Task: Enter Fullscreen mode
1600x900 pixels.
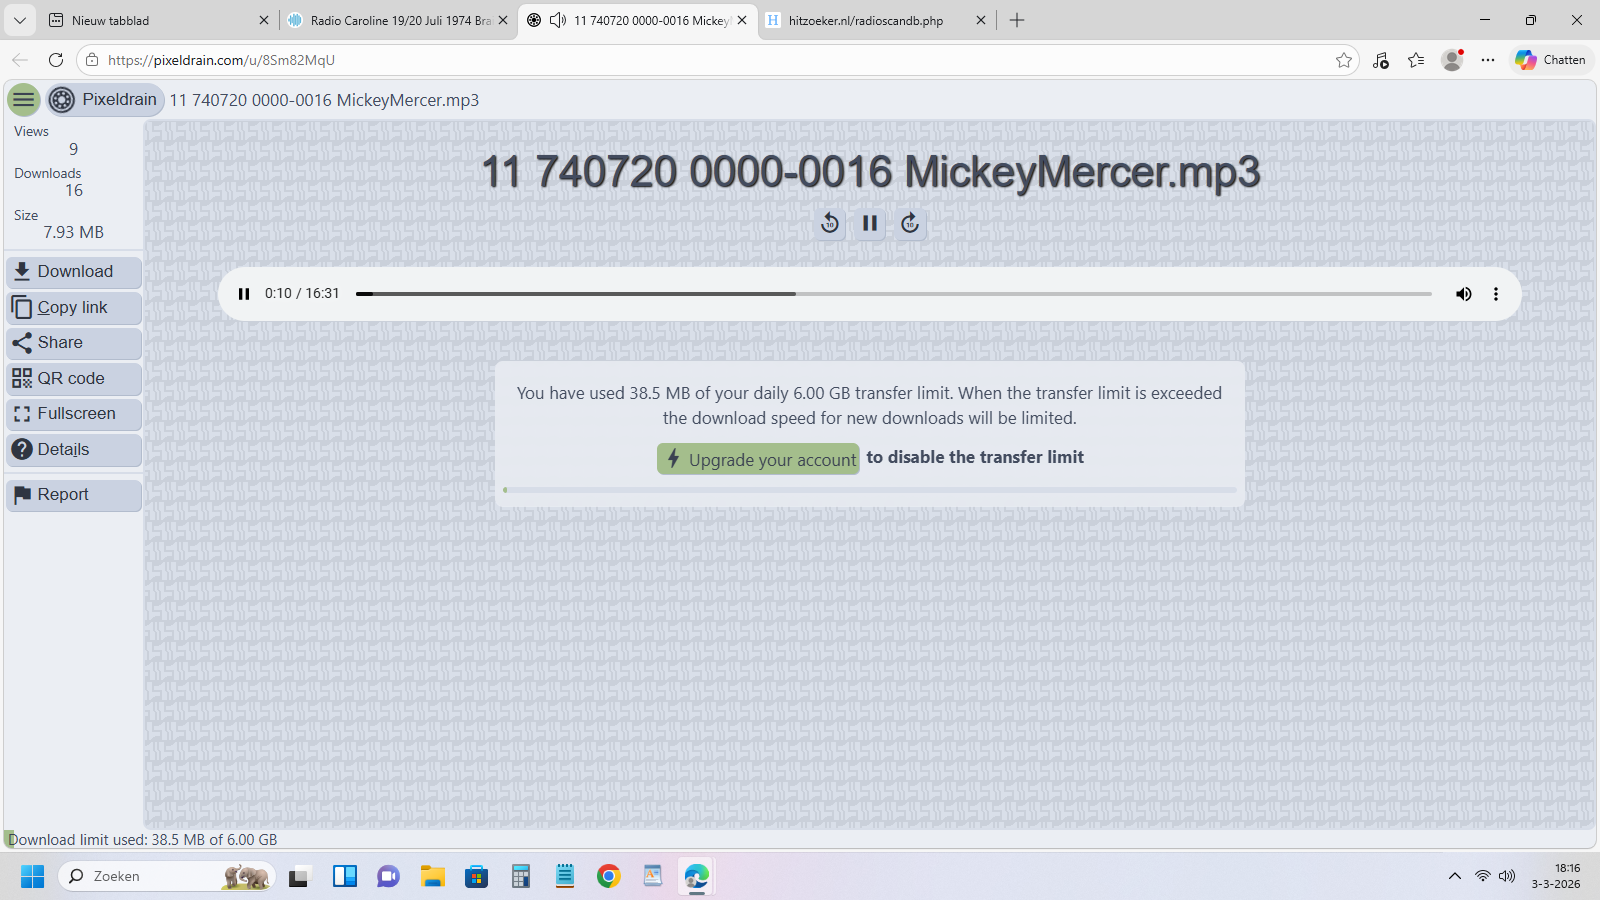Action: (x=74, y=414)
